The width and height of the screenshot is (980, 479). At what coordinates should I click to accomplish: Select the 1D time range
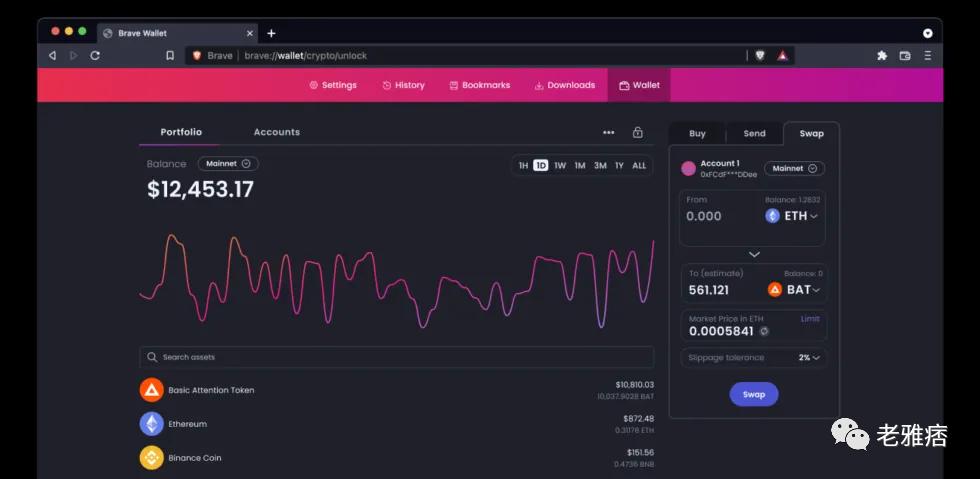tap(541, 166)
